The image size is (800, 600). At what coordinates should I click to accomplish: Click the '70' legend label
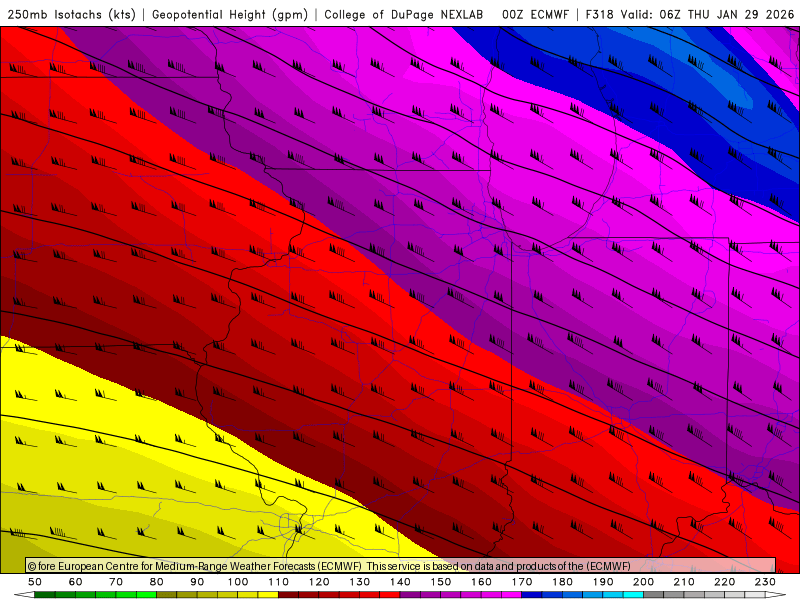pos(116,582)
